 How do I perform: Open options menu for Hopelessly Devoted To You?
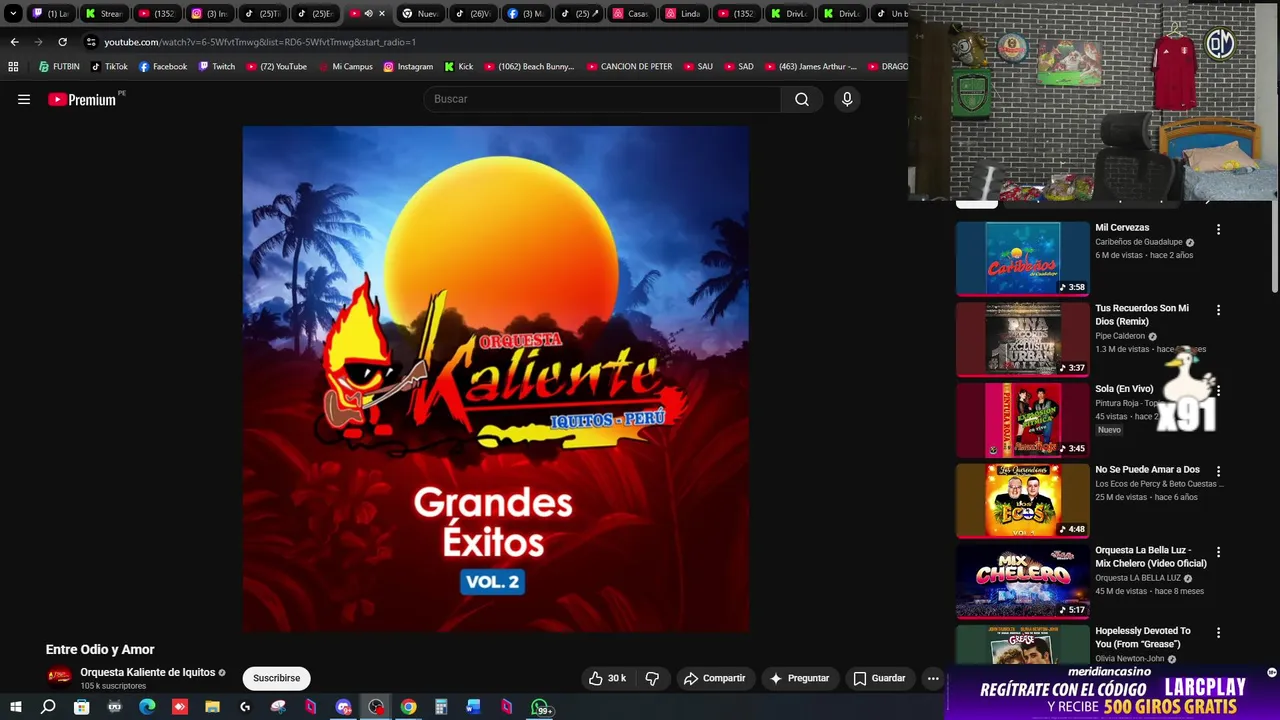pos(1218,633)
